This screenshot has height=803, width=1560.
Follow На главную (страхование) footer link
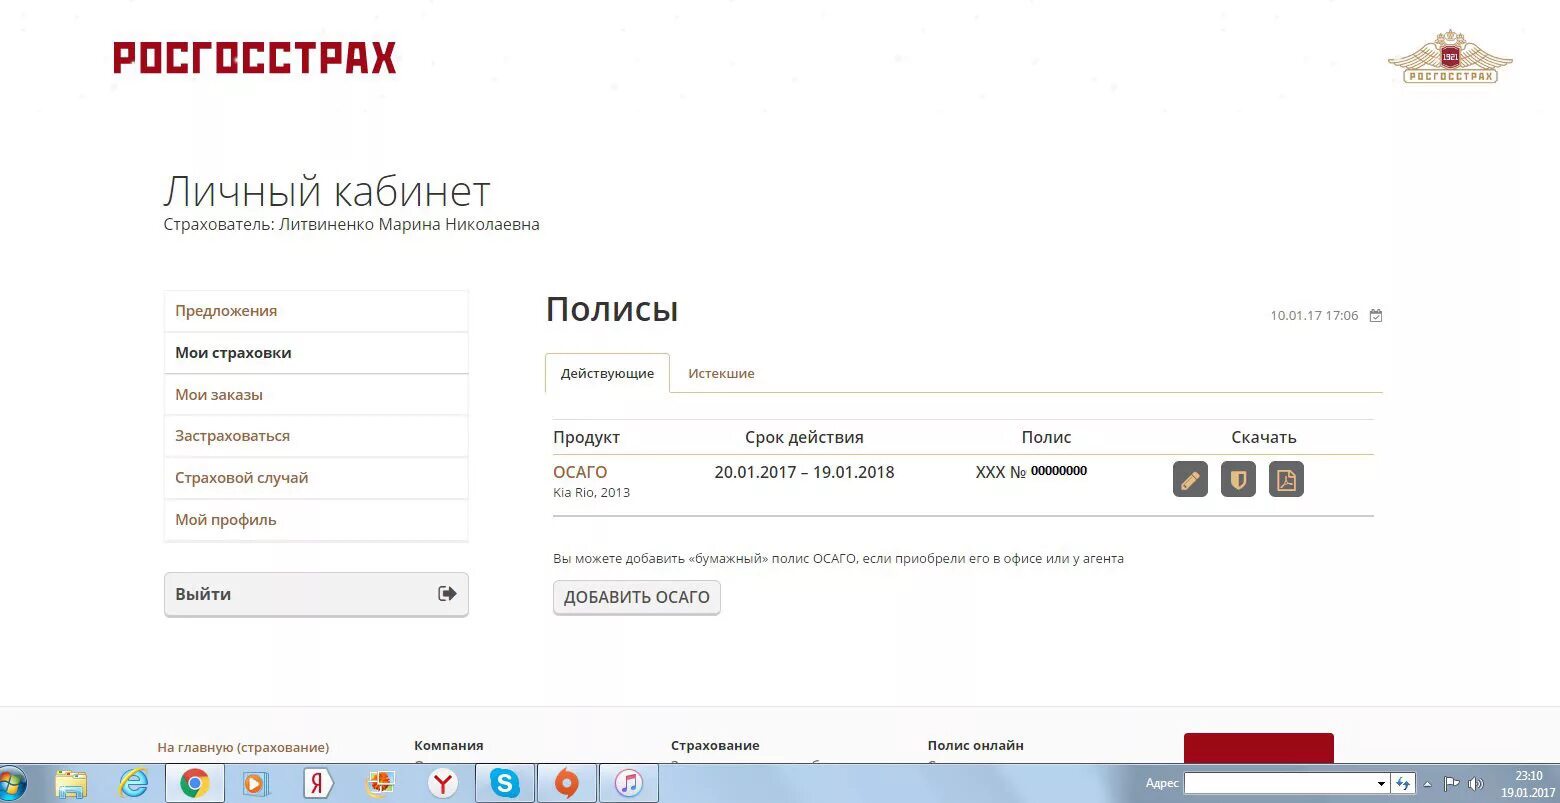click(243, 747)
